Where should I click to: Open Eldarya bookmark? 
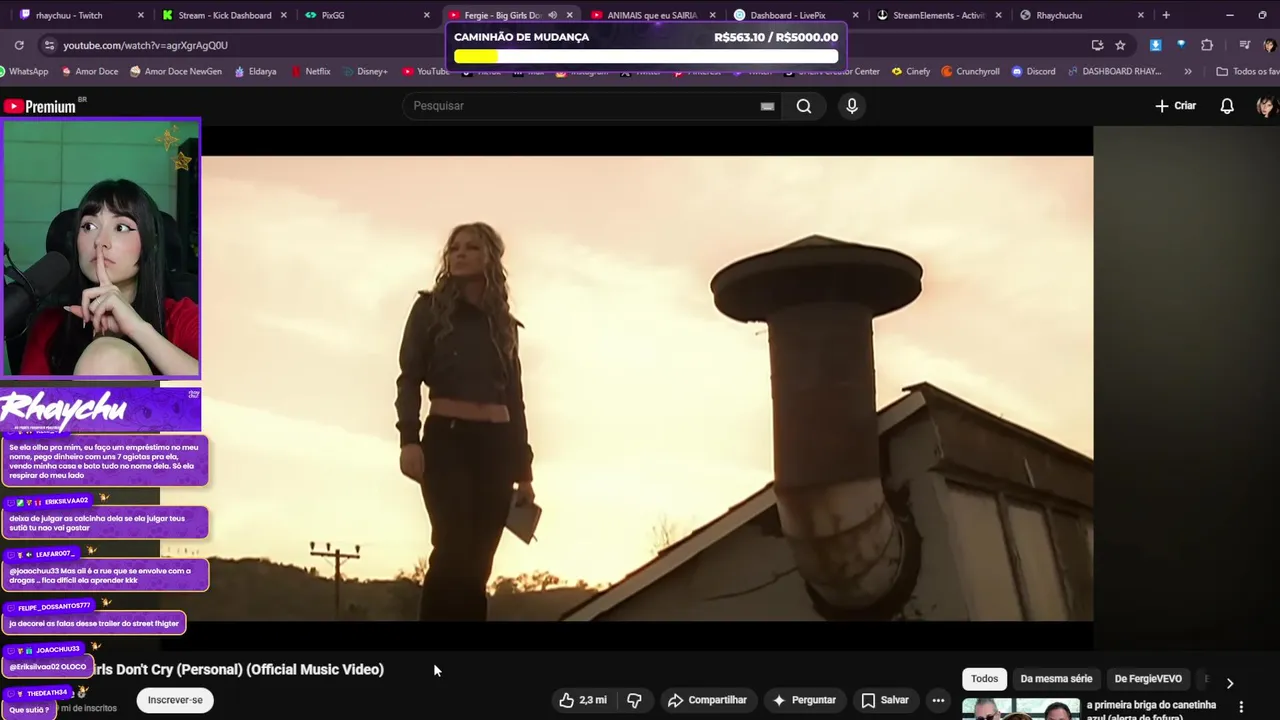255,71
